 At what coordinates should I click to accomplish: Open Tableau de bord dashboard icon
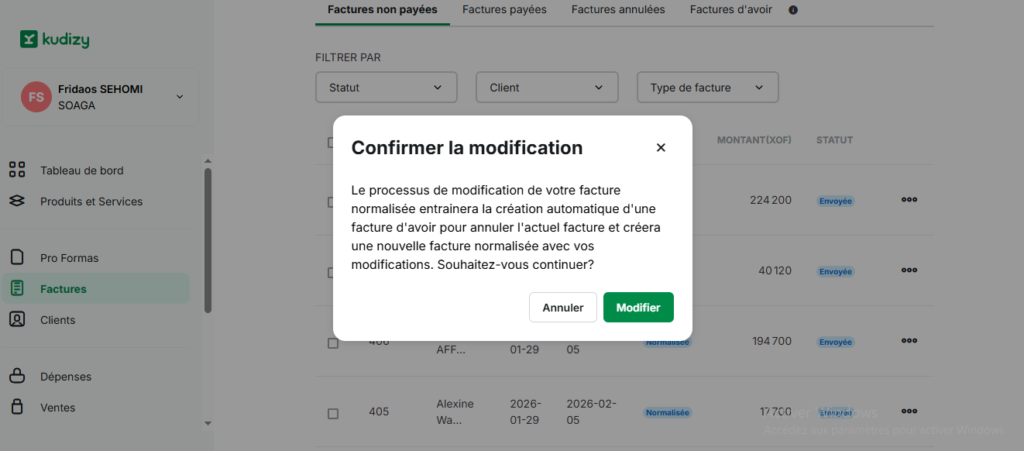[x=17, y=170]
